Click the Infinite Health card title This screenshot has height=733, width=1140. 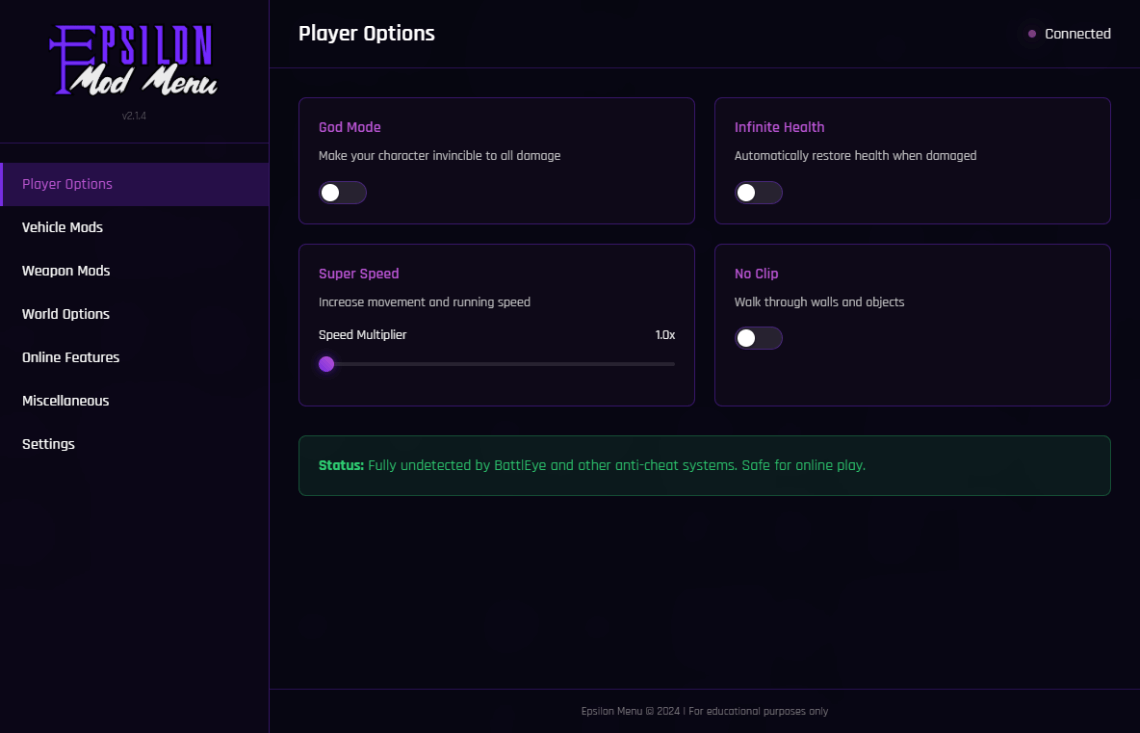point(779,127)
